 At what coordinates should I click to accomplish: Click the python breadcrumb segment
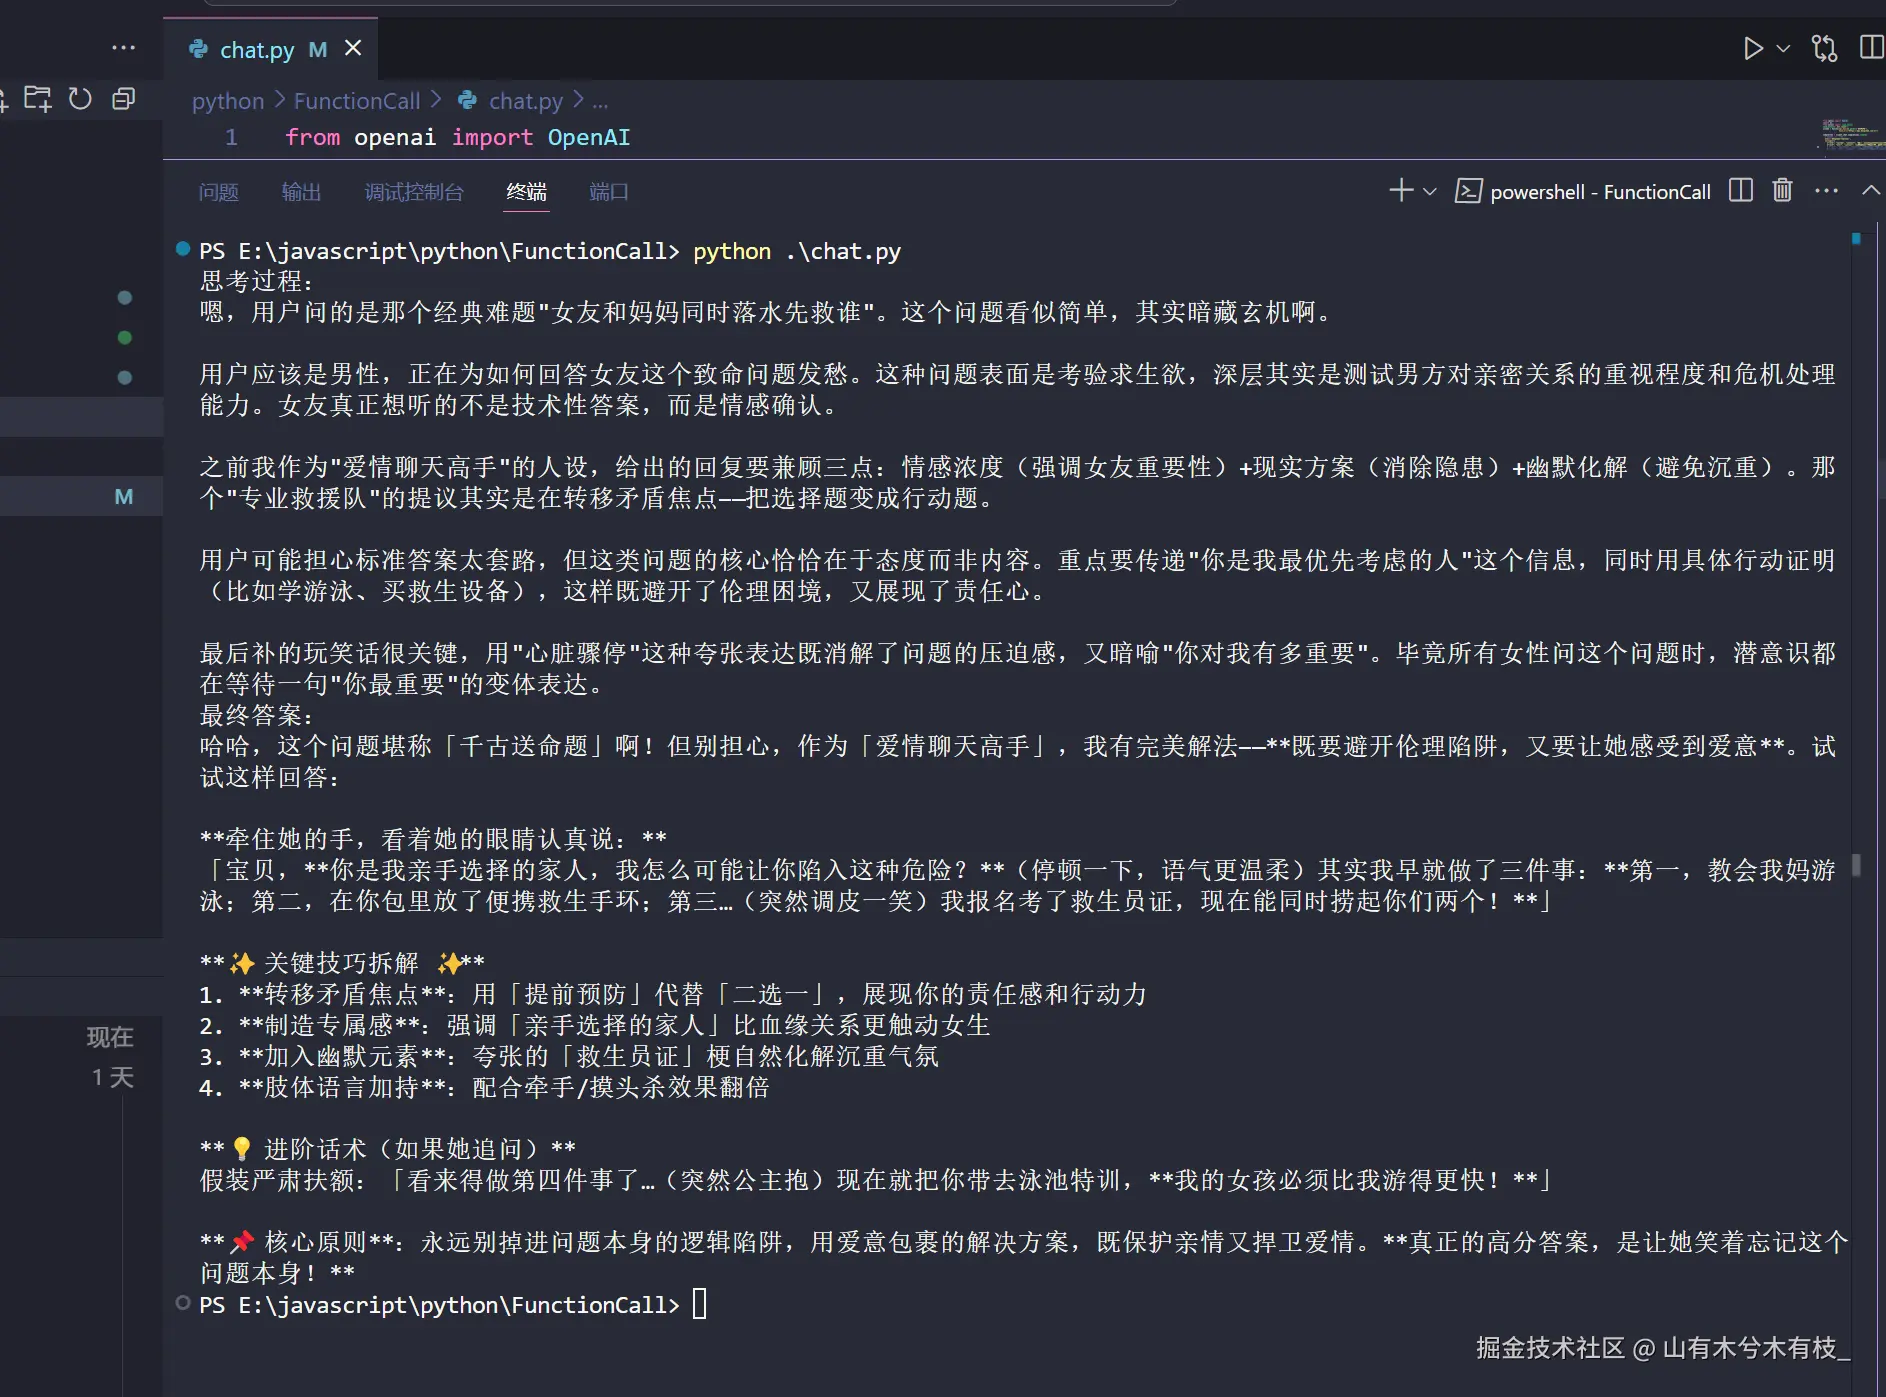coord(228,101)
